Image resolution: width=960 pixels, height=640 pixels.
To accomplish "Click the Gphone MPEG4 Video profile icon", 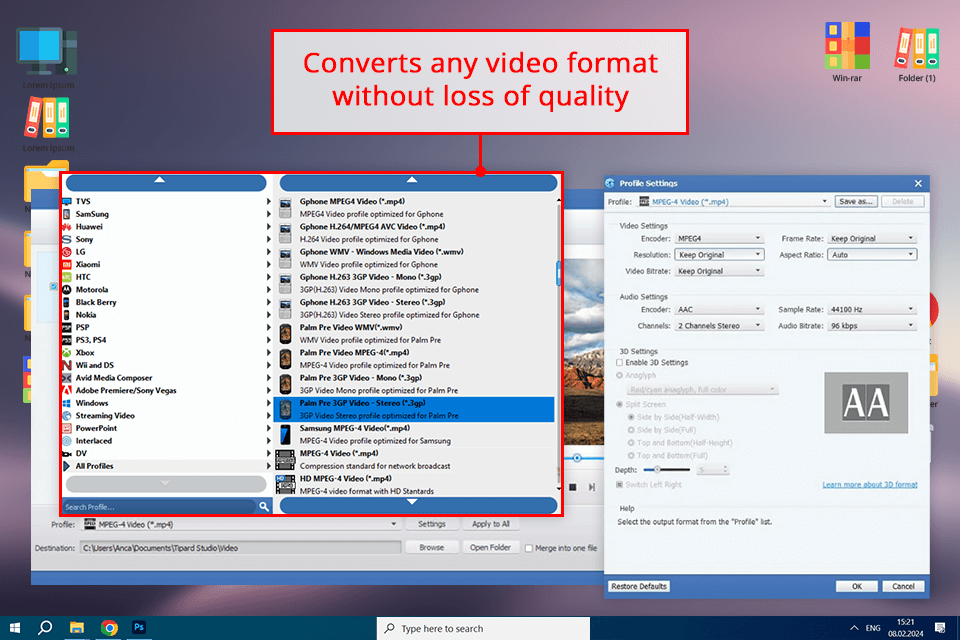I will (285, 208).
